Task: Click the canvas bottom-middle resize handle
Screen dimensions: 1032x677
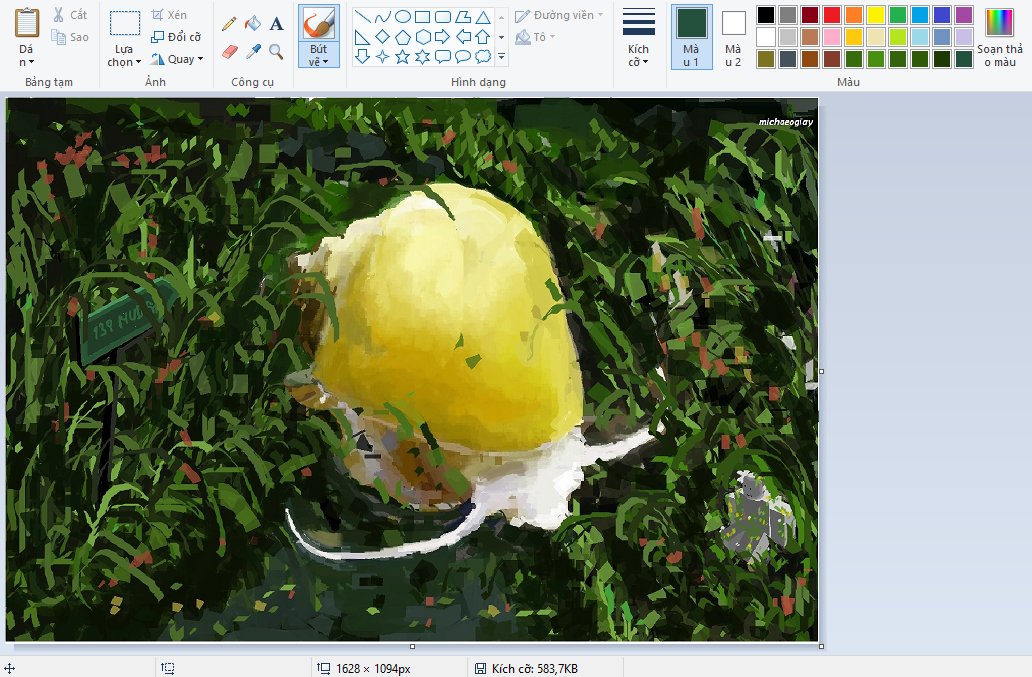Action: [413, 646]
